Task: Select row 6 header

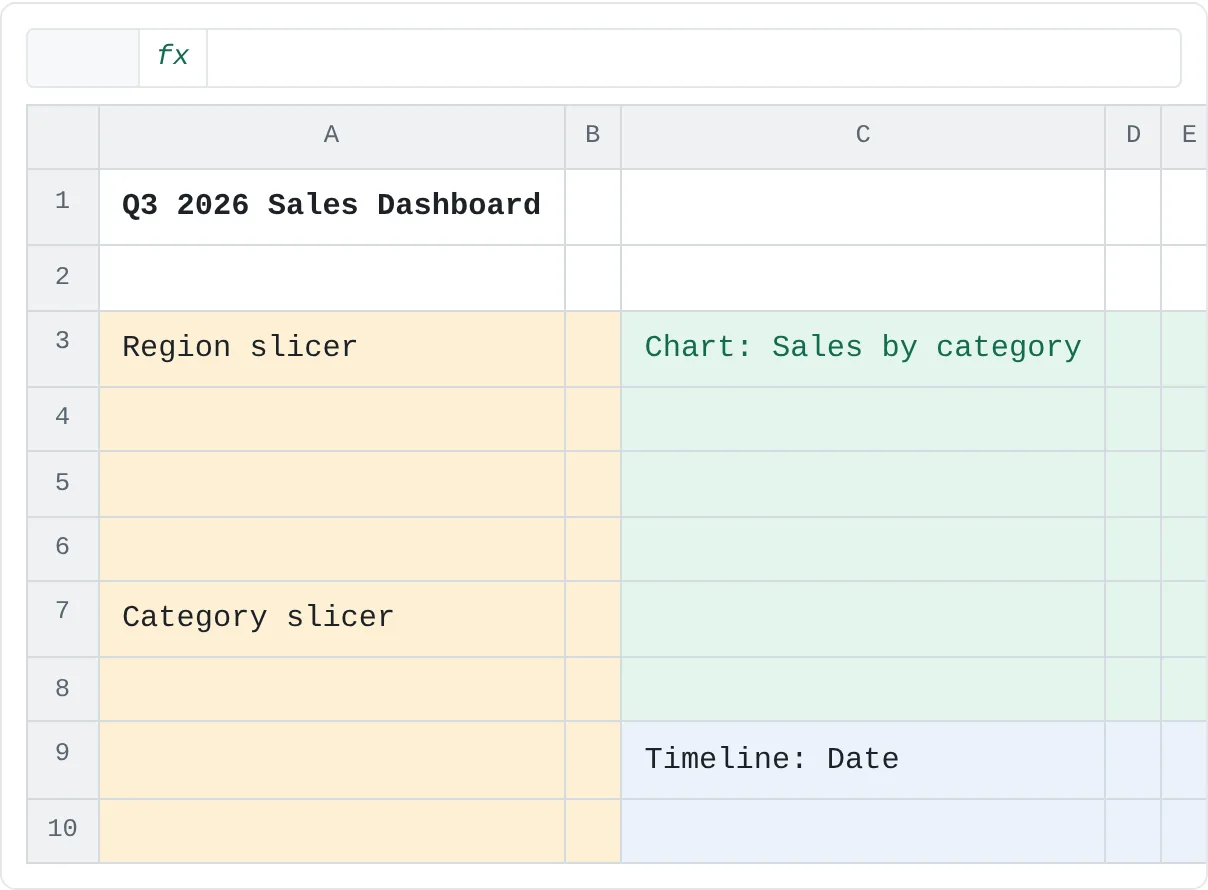Action: (63, 549)
